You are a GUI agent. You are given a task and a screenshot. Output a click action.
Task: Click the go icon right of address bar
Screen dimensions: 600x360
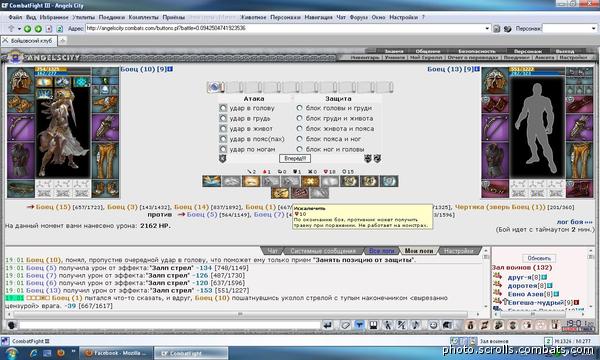[496, 29]
